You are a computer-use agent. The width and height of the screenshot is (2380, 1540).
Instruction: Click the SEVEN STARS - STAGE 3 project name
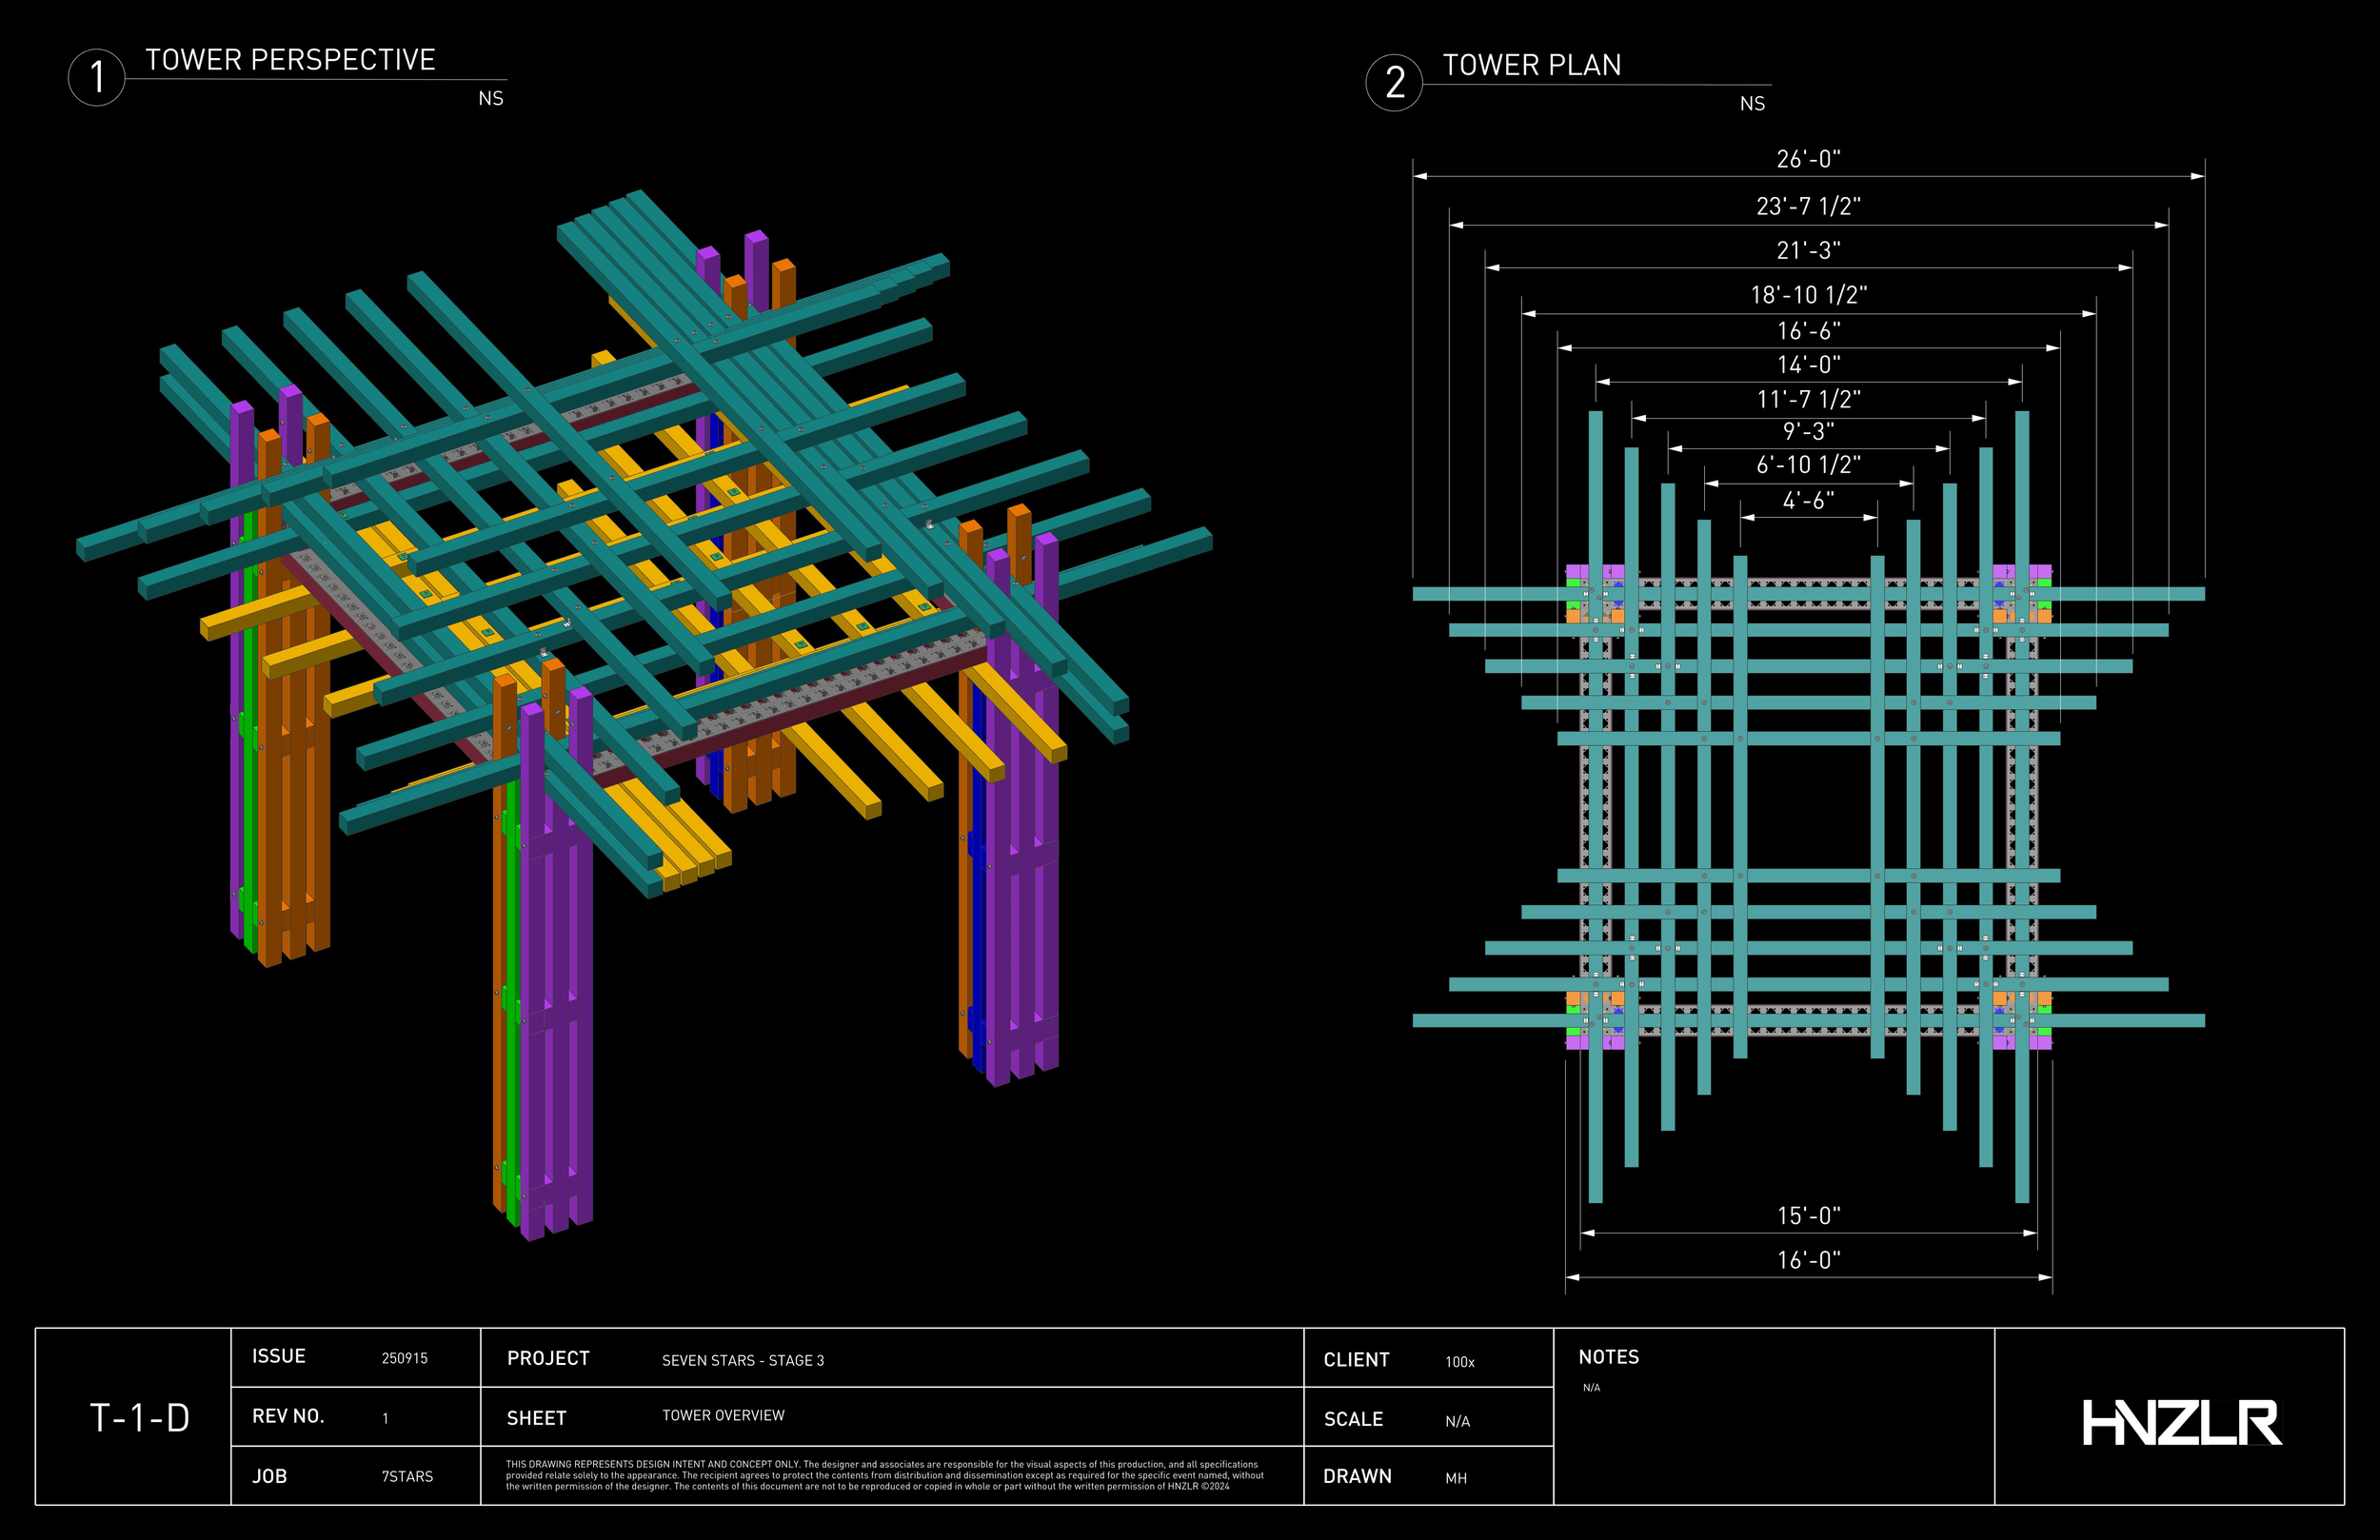[x=743, y=1360]
